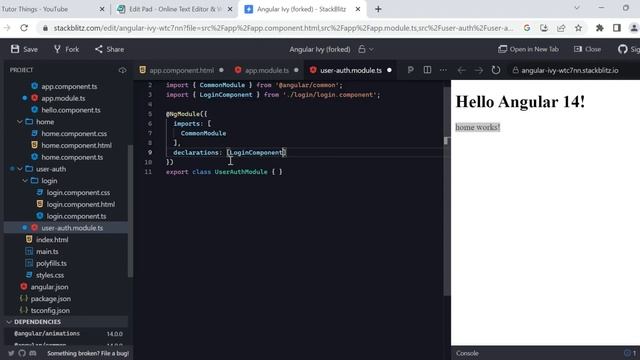Screen dimensions: 640x360
Task: Open tsconfig.json file
Action: [x=50, y=311]
